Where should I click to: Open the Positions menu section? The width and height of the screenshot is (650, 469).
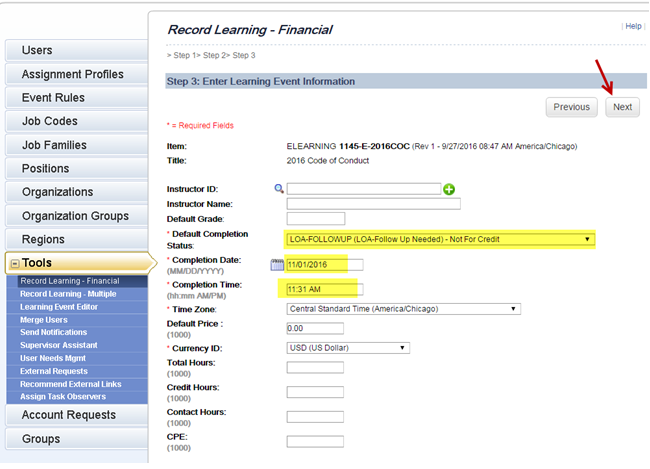pos(77,169)
